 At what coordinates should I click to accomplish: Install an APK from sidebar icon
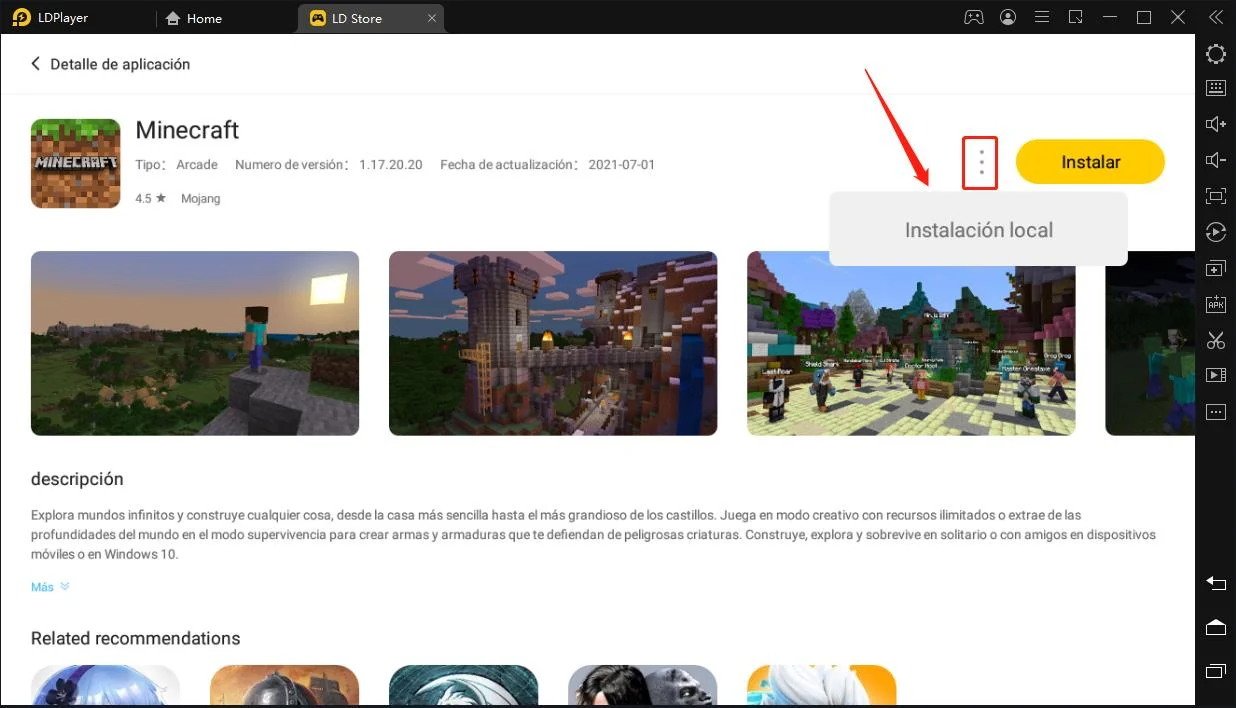click(1216, 304)
